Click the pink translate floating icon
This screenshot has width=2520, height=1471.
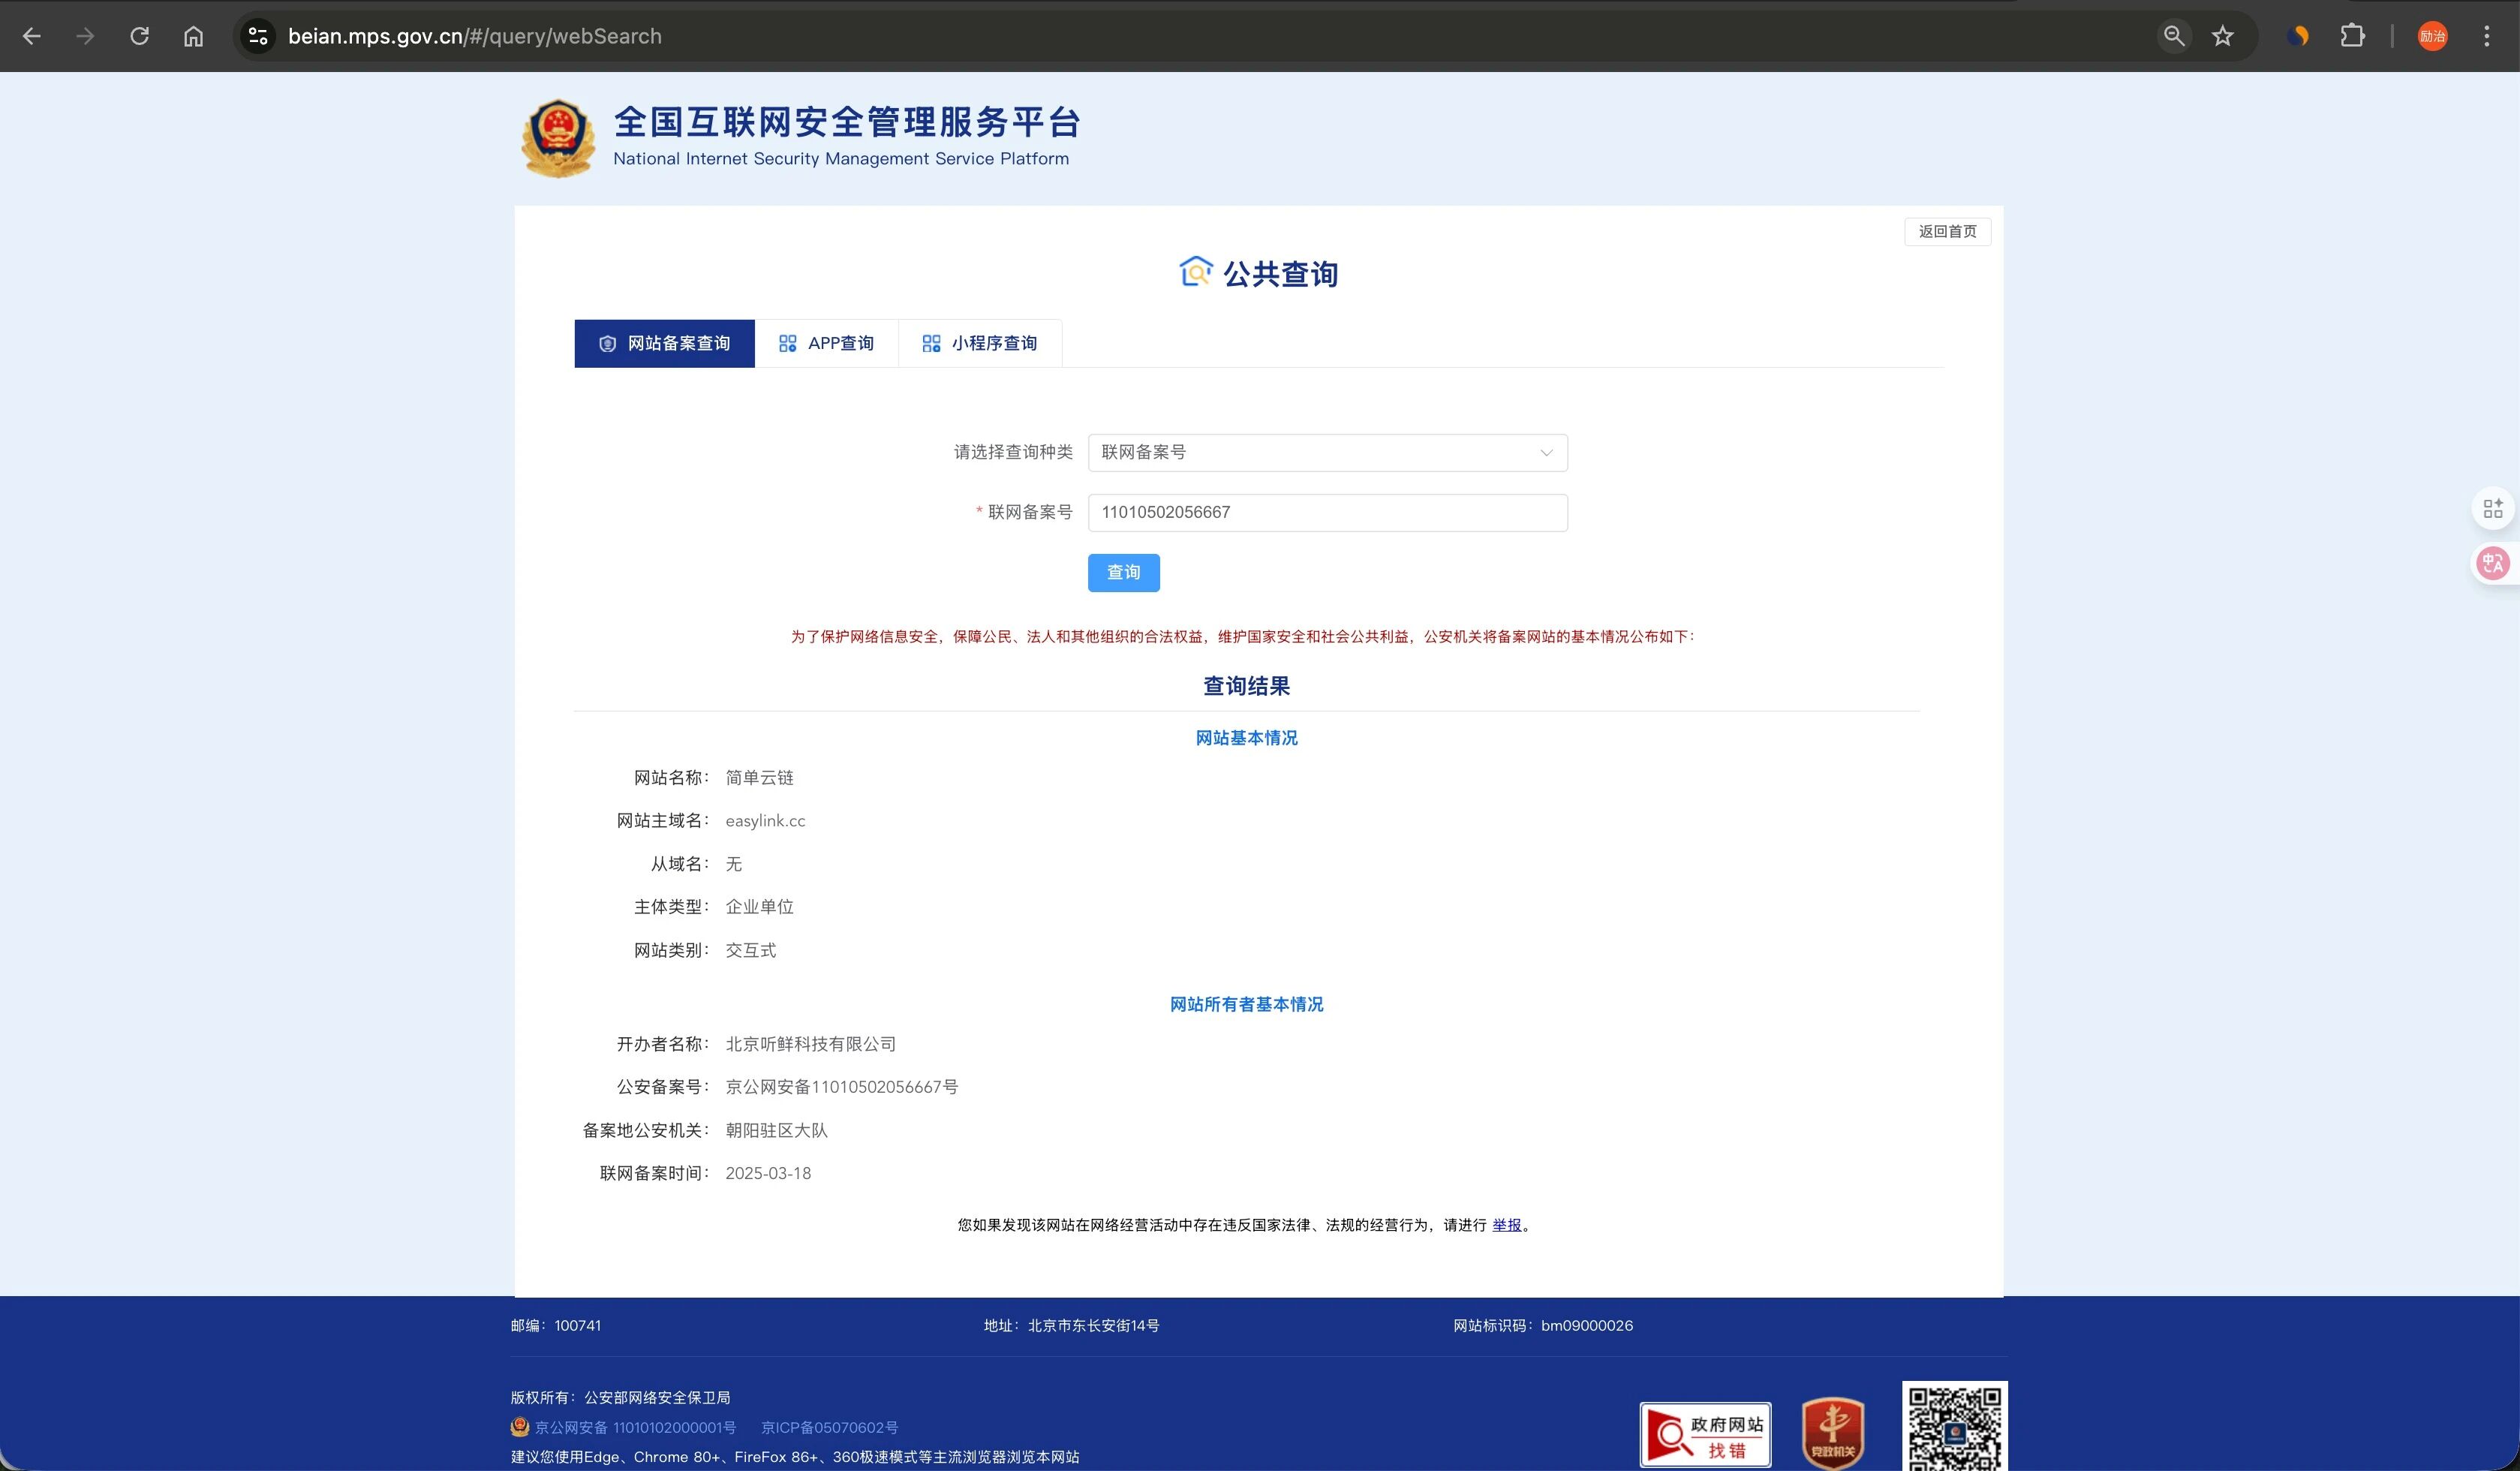pos(2492,563)
